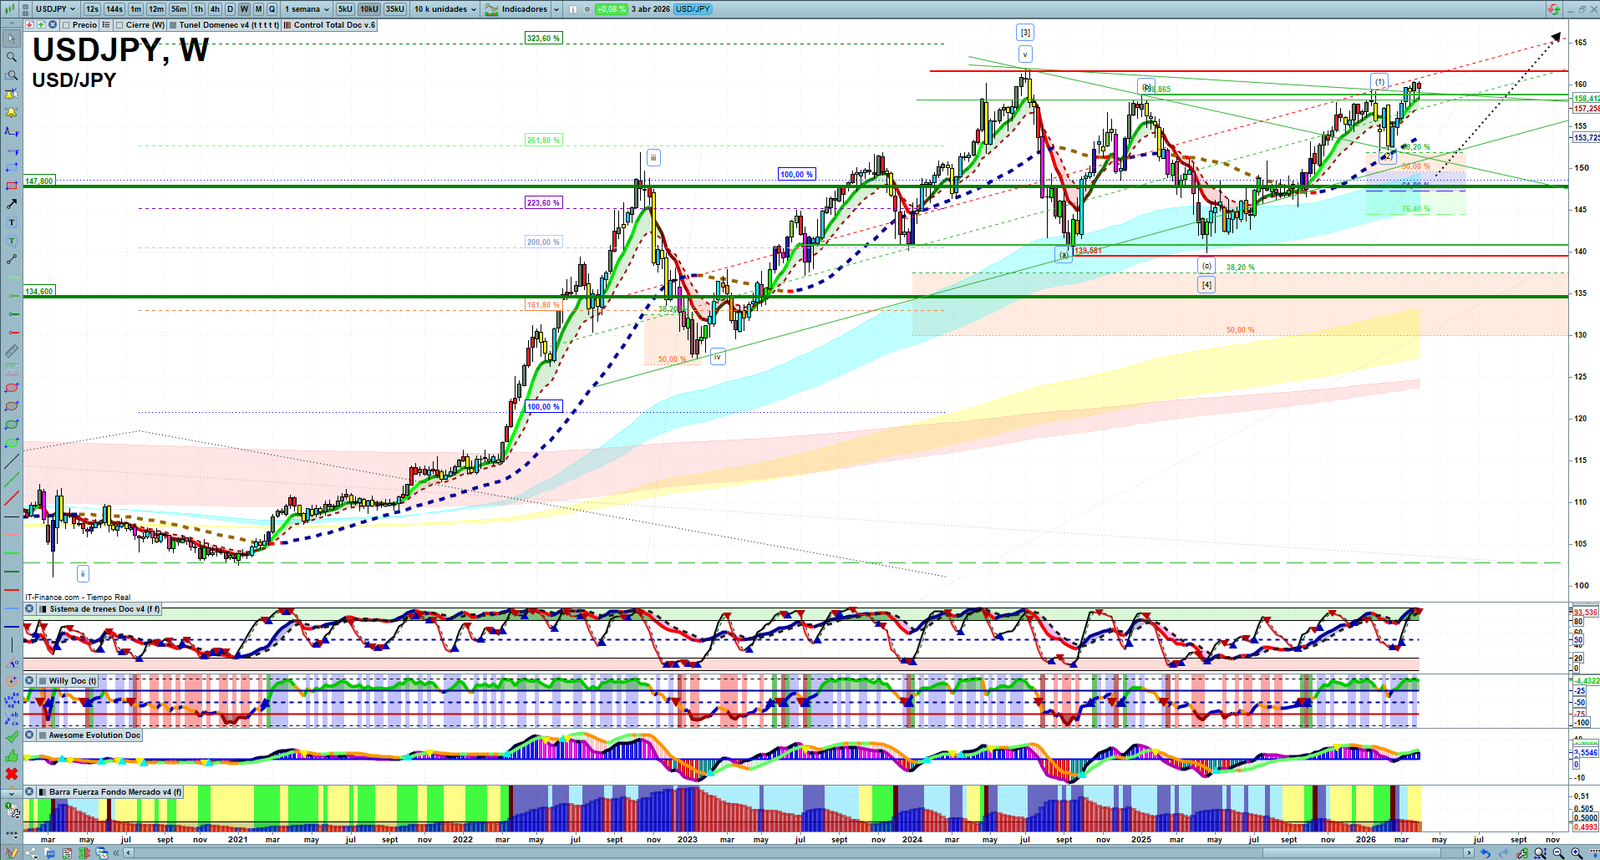Close the Awesome Evolution Doc panel

(x=30, y=735)
